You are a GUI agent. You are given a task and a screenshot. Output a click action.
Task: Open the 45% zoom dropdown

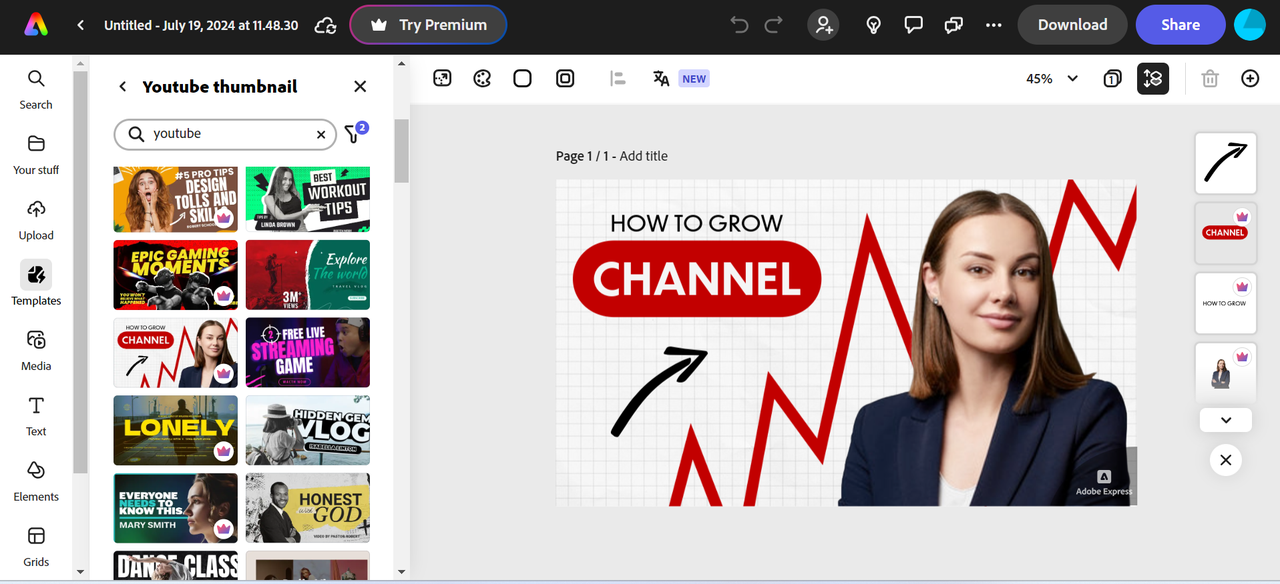[1052, 78]
